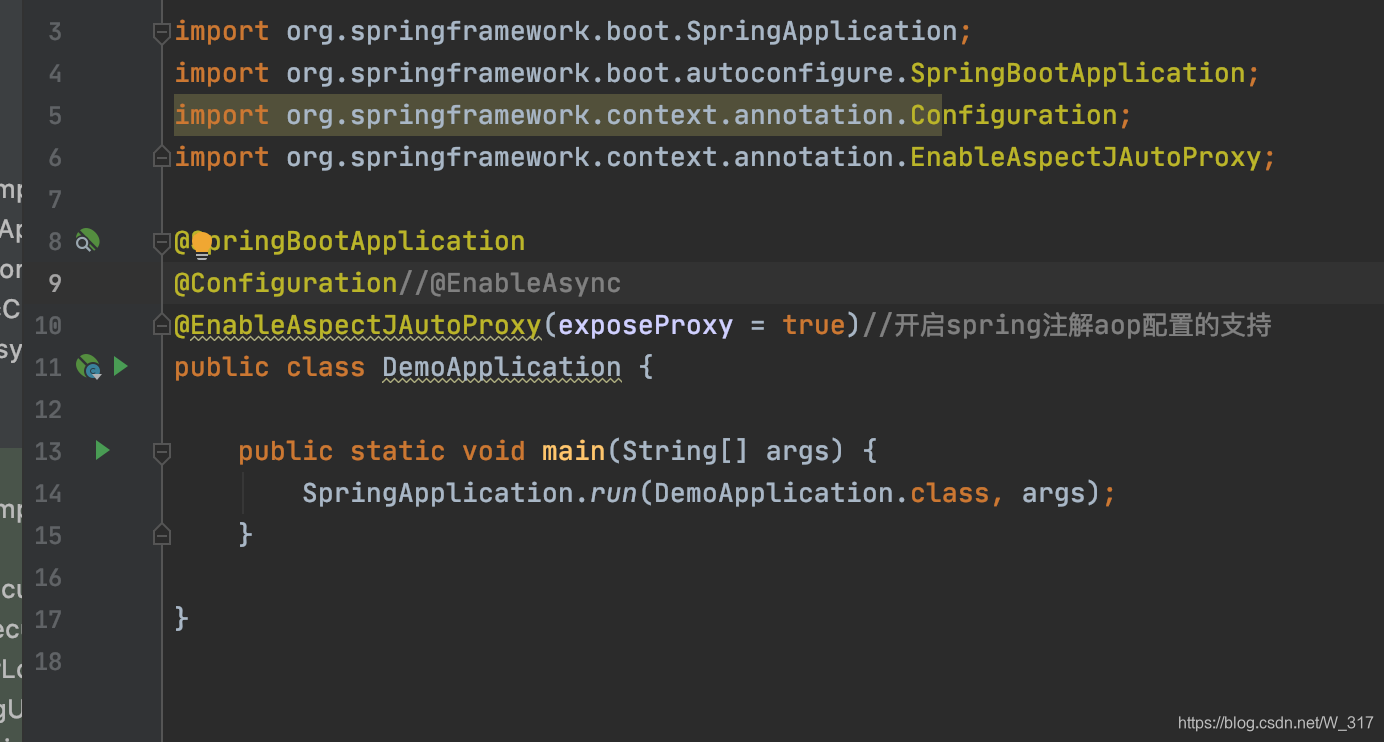Click the true keyword in the exposeProxy argument
The height and width of the screenshot is (742, 1384).
coord(813,324)
